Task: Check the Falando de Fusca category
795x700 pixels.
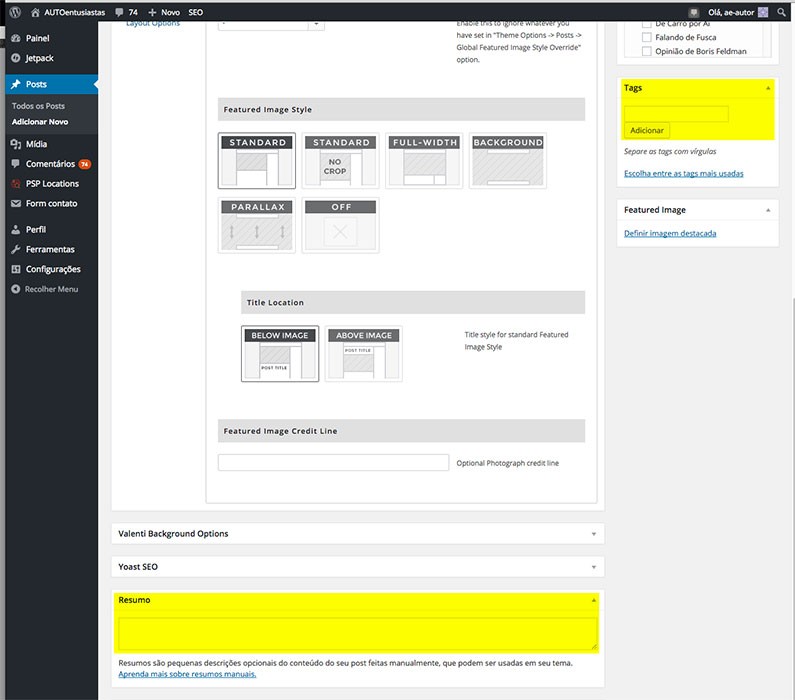Action: tap(647, 38)
